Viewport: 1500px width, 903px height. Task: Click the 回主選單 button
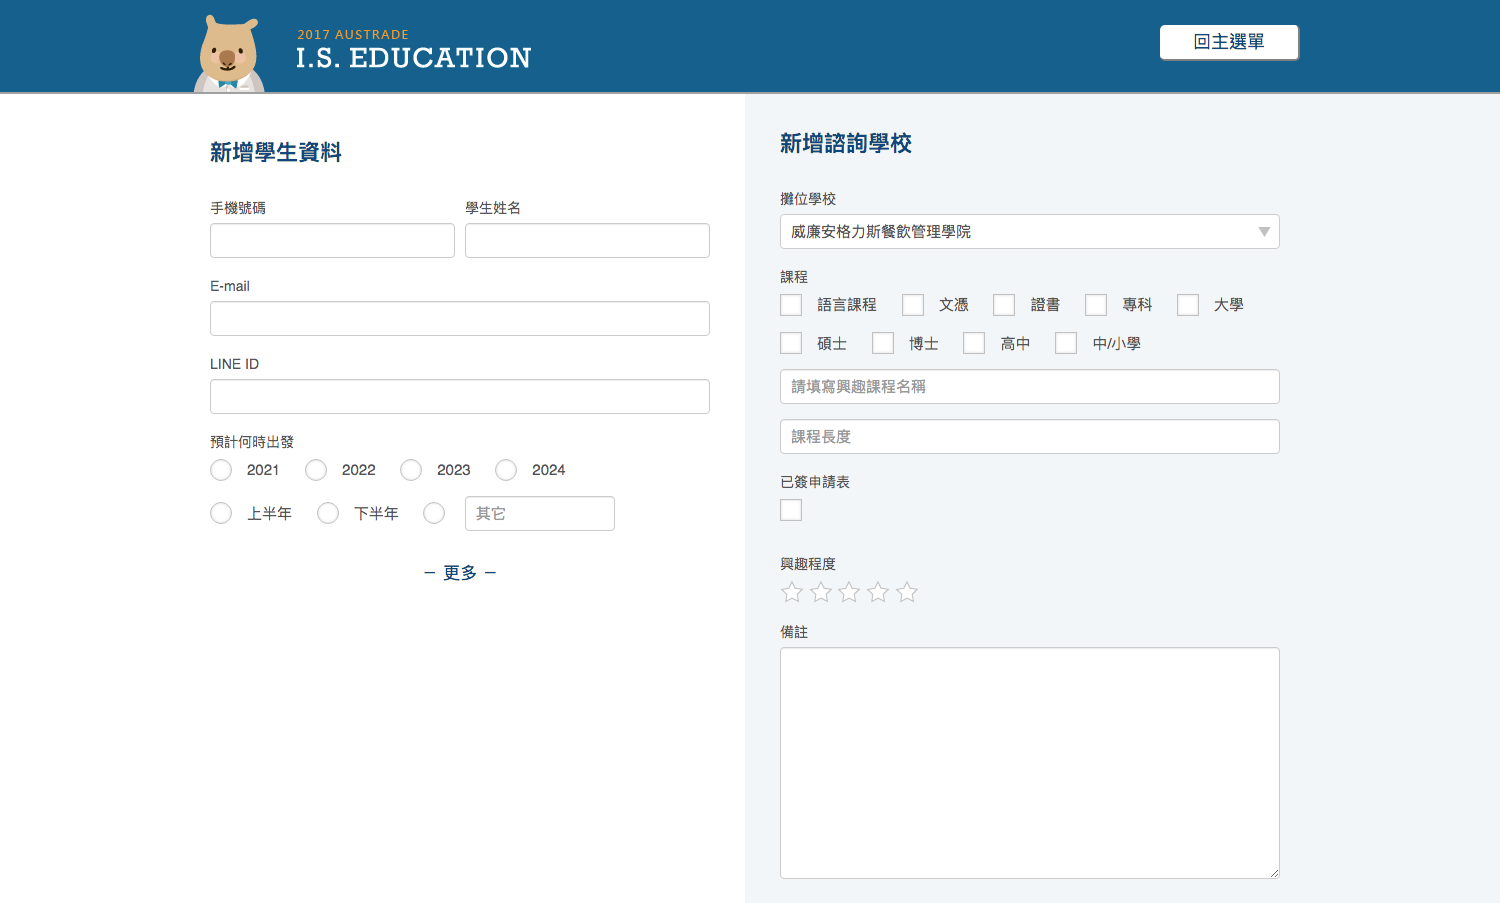tap(1229, 42)
